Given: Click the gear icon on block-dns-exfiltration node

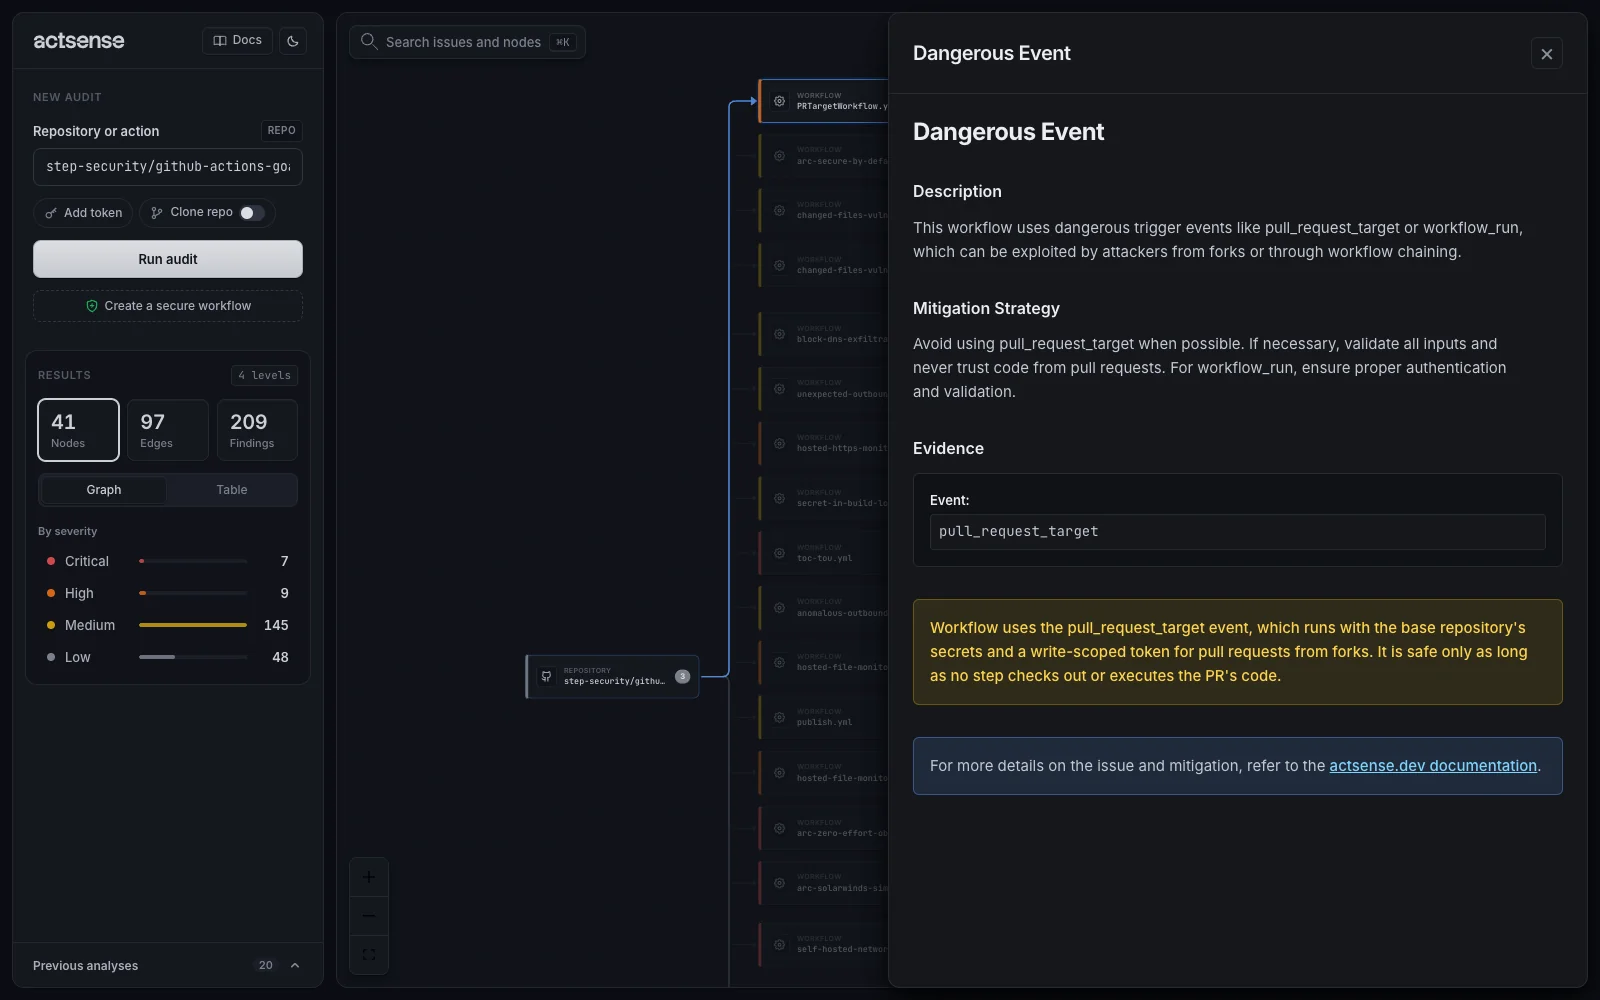Looking at the screenshot, I should (779, 334).
